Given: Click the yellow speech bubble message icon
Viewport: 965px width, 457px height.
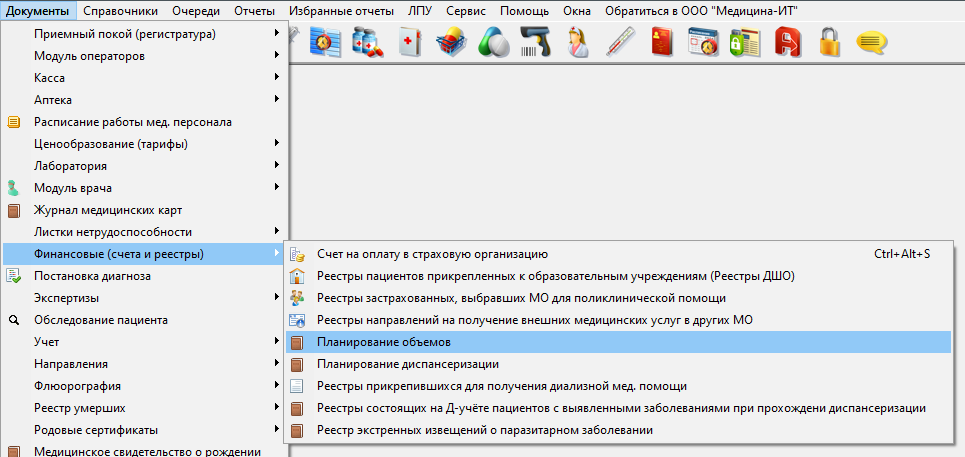Looking at the screenshot, I should coord(871,43).
